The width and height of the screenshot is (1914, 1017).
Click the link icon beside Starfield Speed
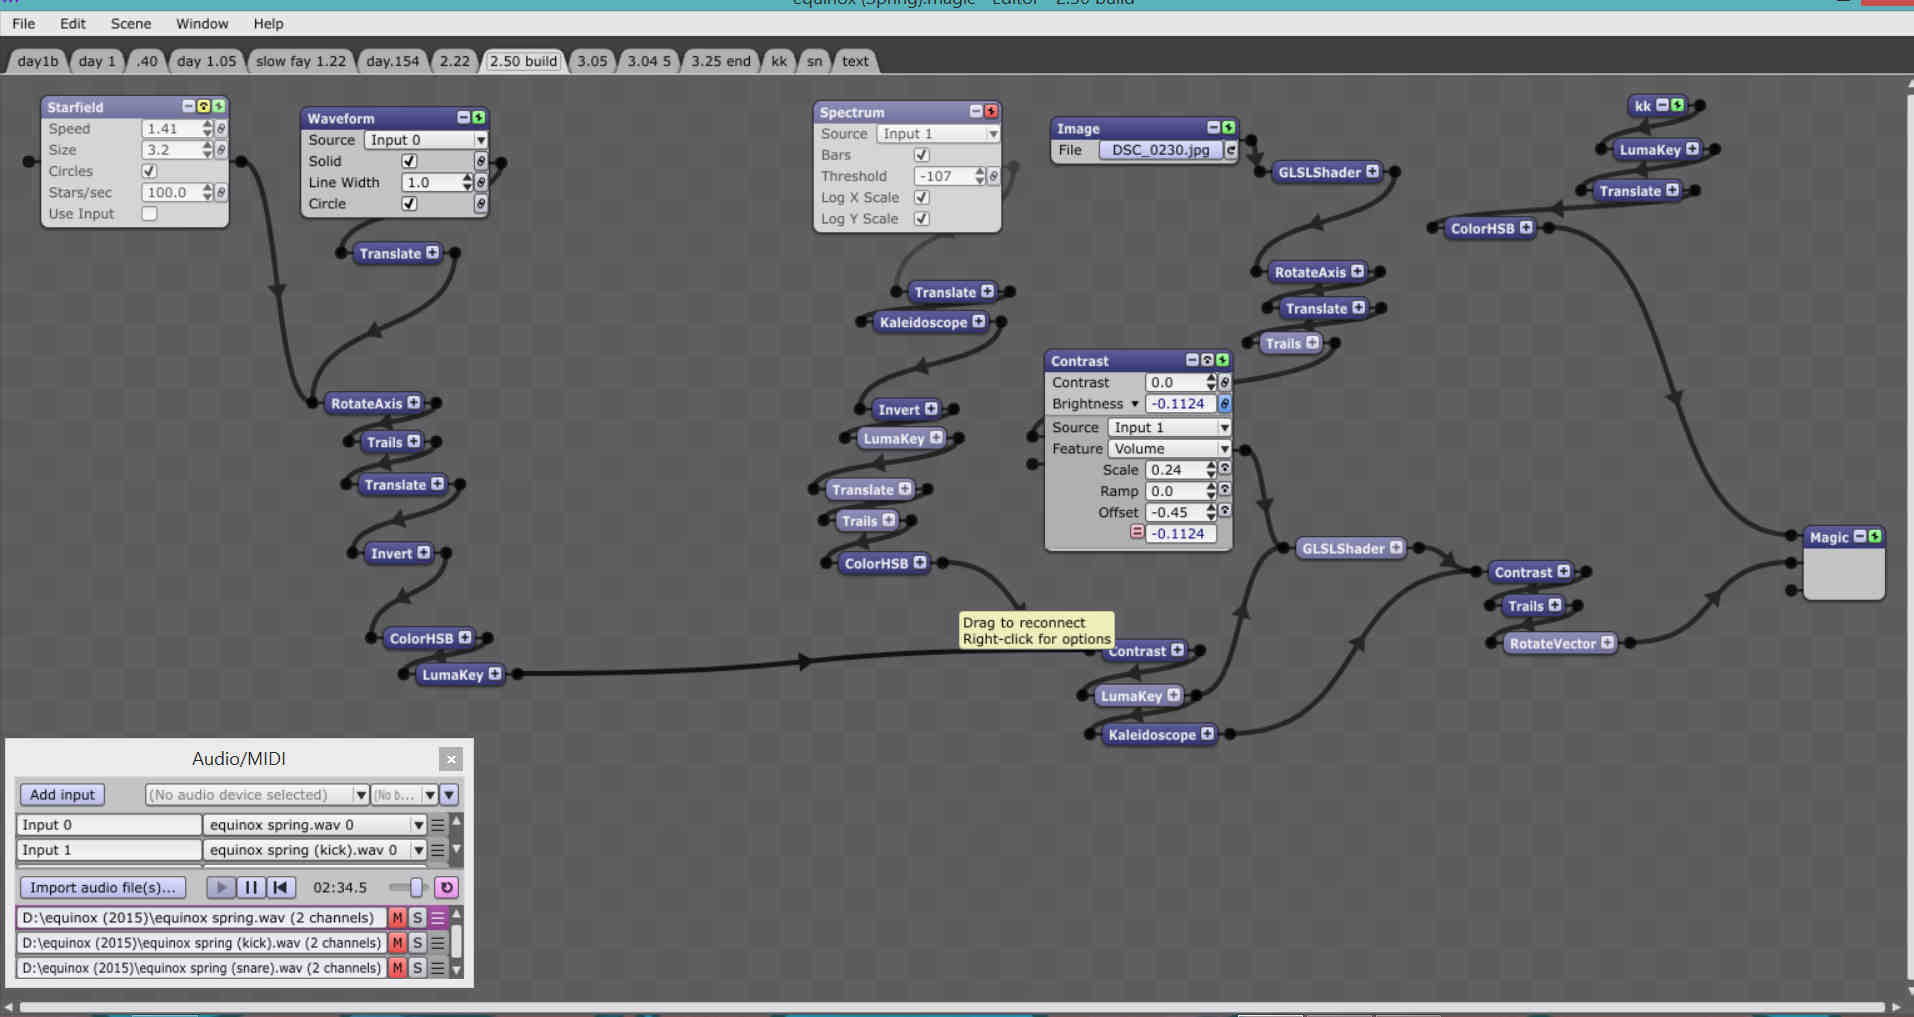click(x=221, y=129)
